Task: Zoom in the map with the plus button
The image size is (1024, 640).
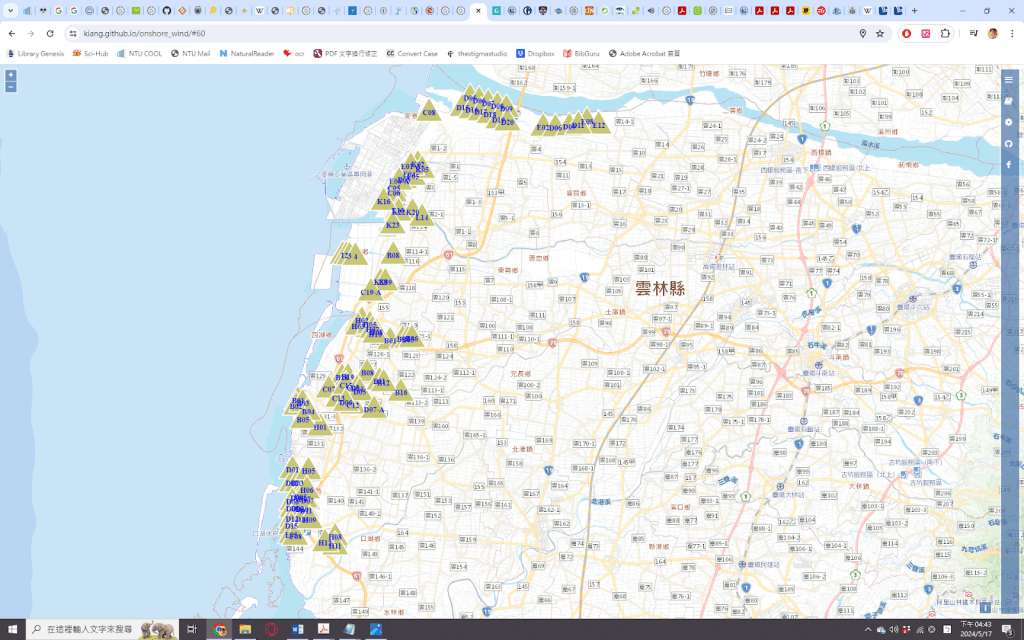Action: pos(11,75)
